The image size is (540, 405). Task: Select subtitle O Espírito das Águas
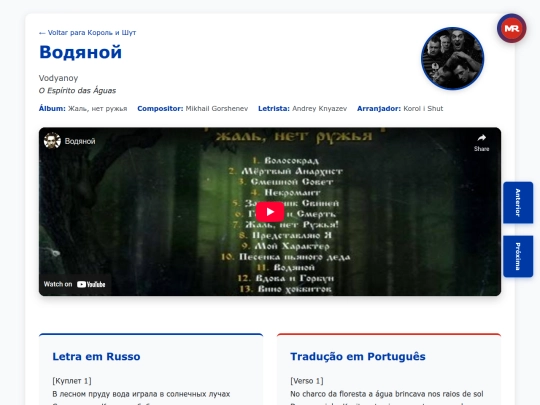click(77, 91)
